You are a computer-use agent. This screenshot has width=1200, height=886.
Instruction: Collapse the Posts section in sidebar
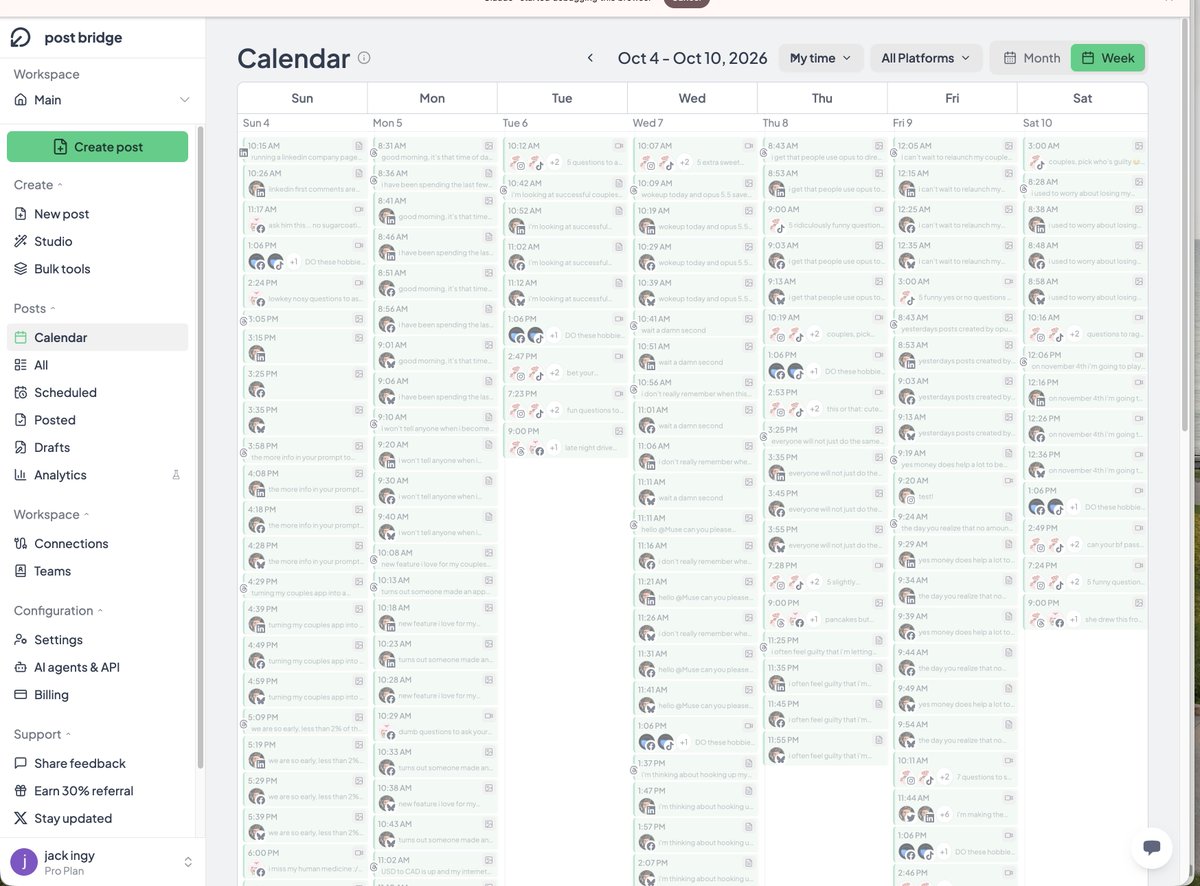(35, 309)
